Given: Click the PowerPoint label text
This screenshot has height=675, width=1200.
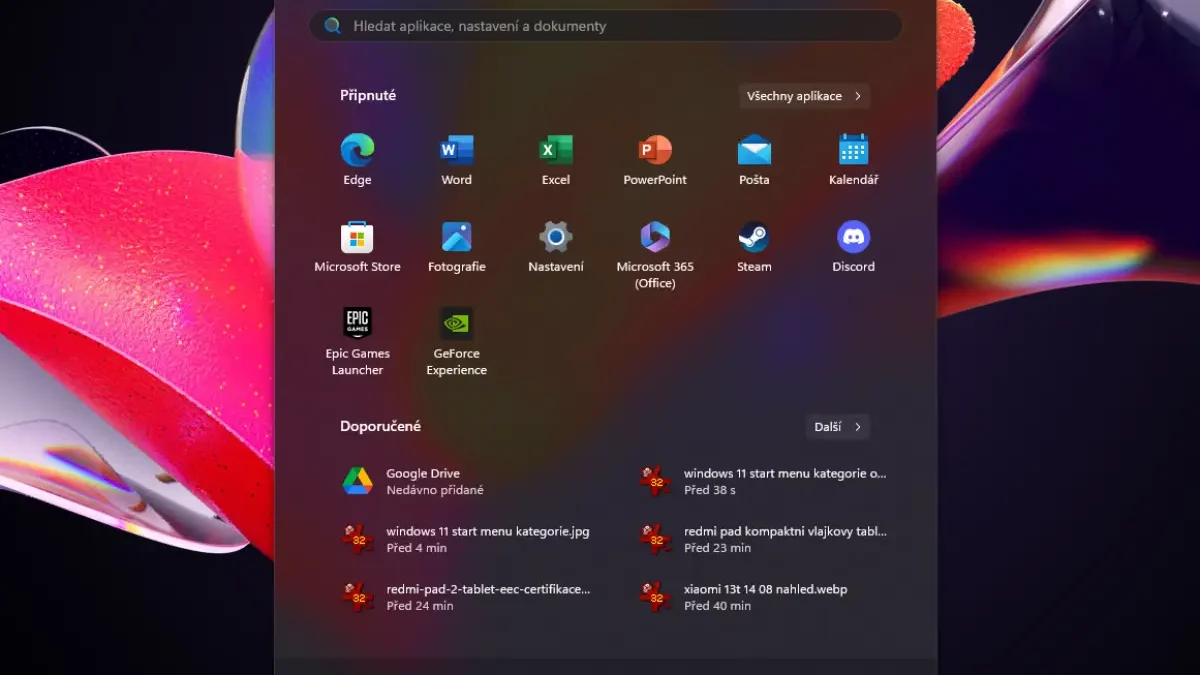Looking at the screenshot, I should point(655,180).
